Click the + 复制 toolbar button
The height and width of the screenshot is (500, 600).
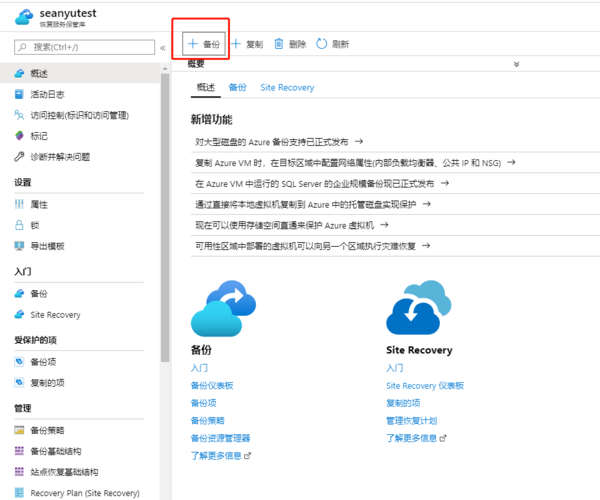click(x=247, y=44)
